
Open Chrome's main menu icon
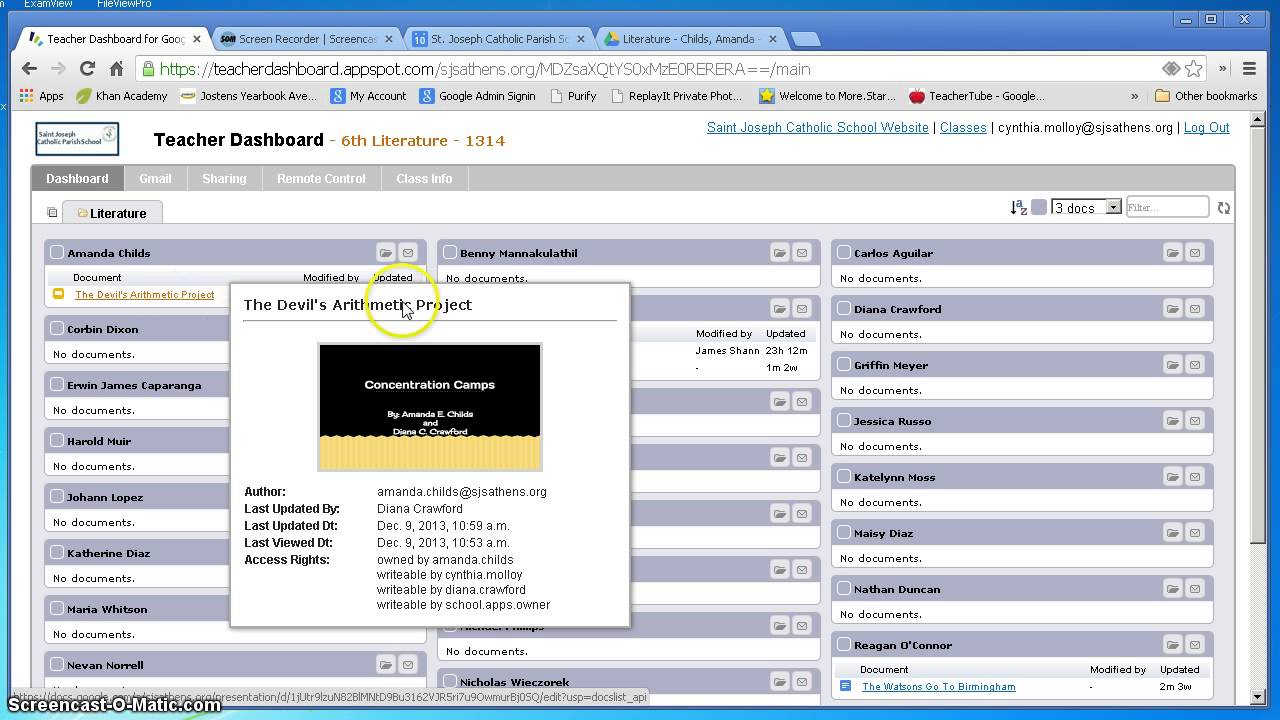point(1249,69)
